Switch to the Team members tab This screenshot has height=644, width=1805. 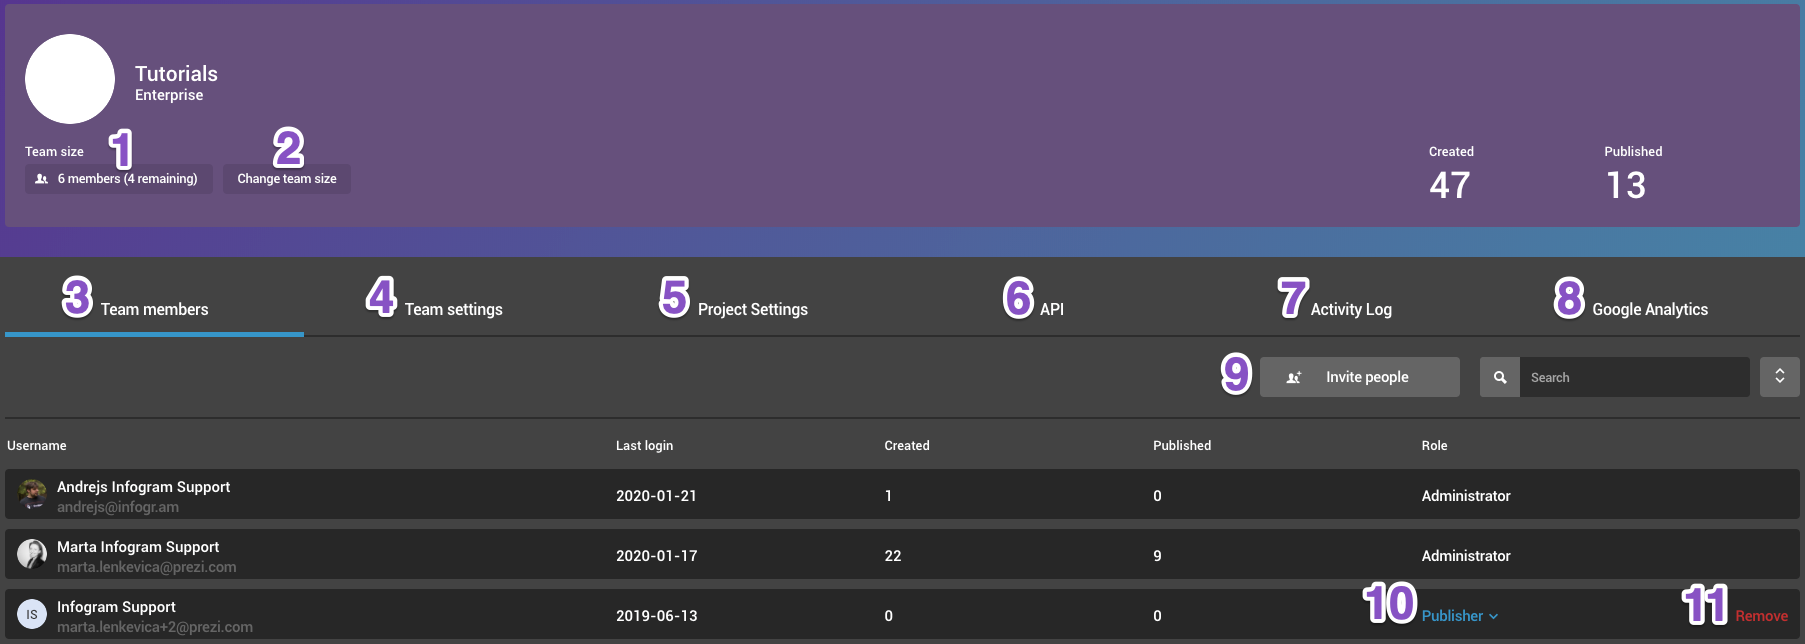[154, 309]
